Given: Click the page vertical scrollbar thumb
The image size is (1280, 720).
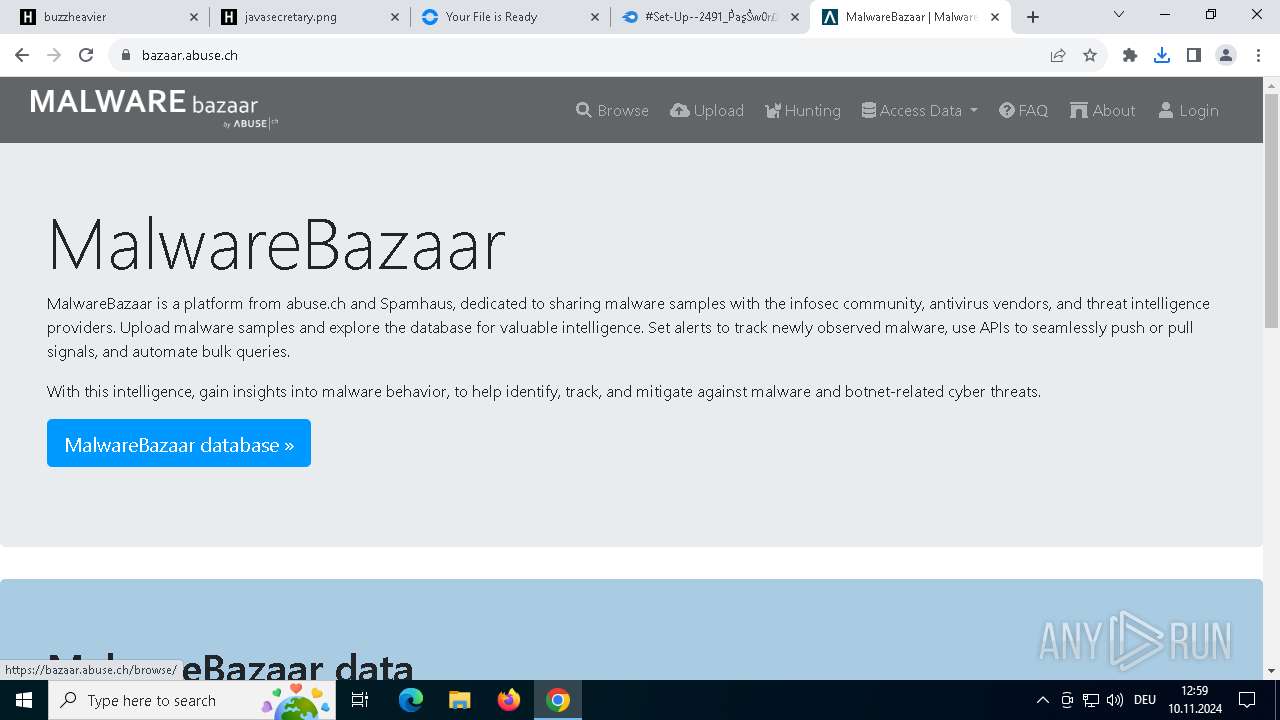Looking at the screenshot, I should 1271,210.
